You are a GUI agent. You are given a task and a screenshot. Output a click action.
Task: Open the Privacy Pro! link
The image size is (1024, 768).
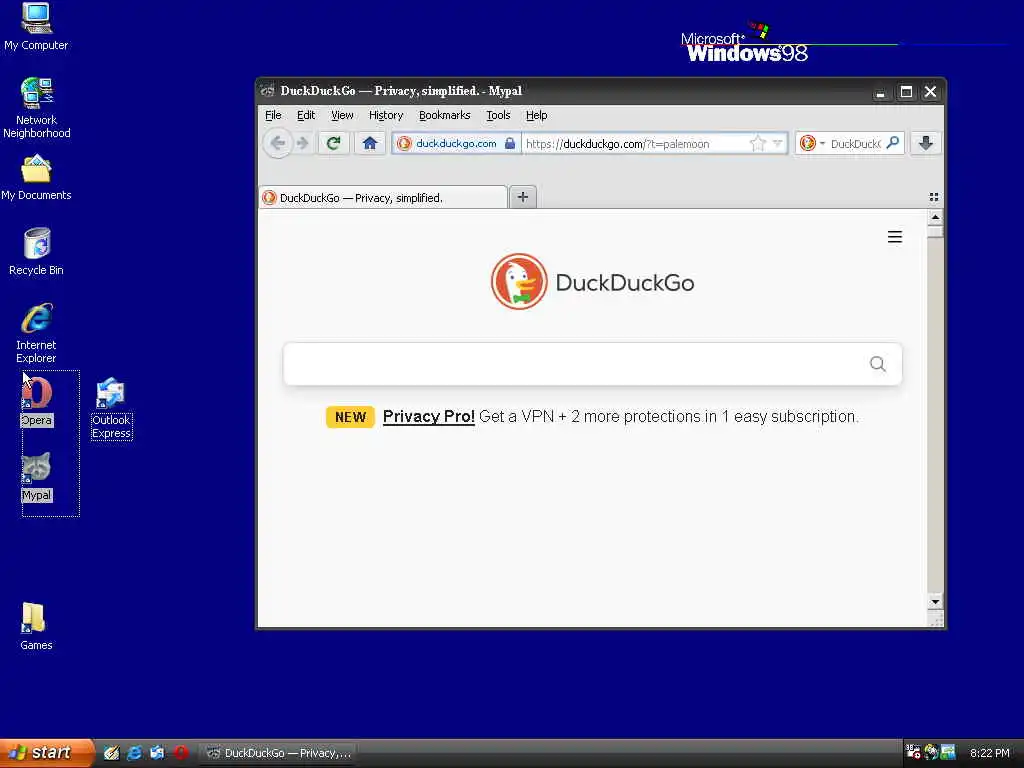click(x=428, y=417)
